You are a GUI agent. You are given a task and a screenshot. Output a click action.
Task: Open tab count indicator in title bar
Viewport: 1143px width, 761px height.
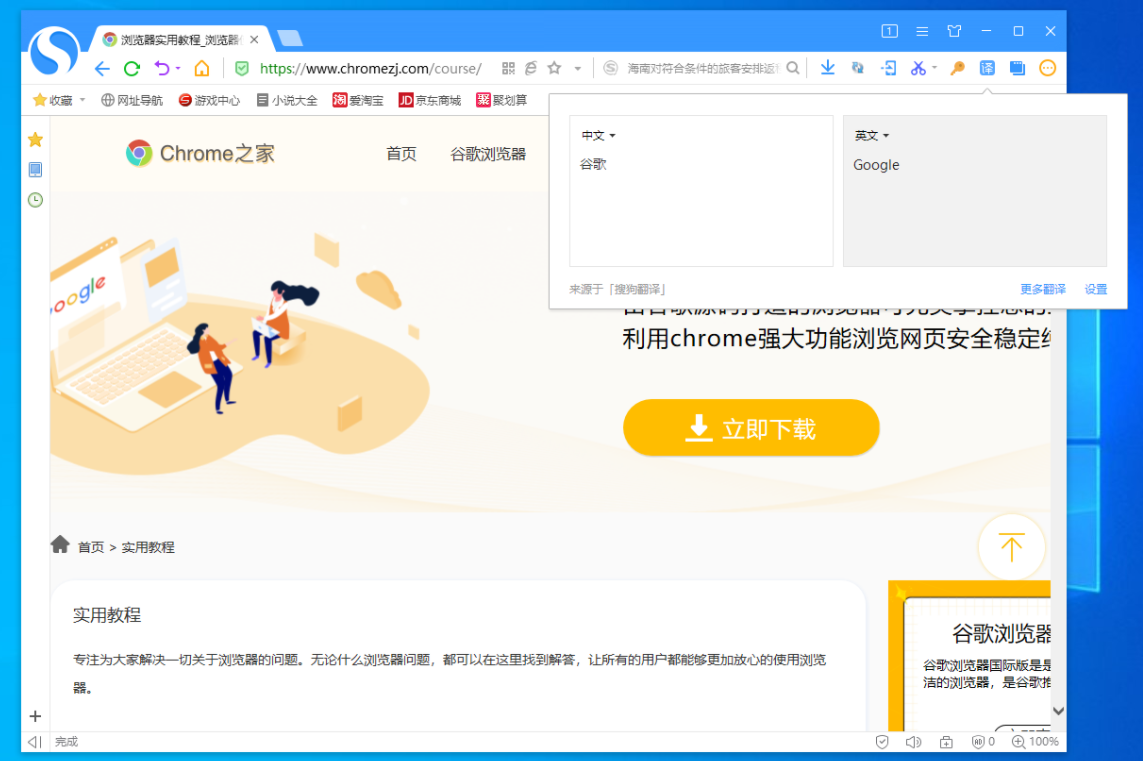coord(889,31)
